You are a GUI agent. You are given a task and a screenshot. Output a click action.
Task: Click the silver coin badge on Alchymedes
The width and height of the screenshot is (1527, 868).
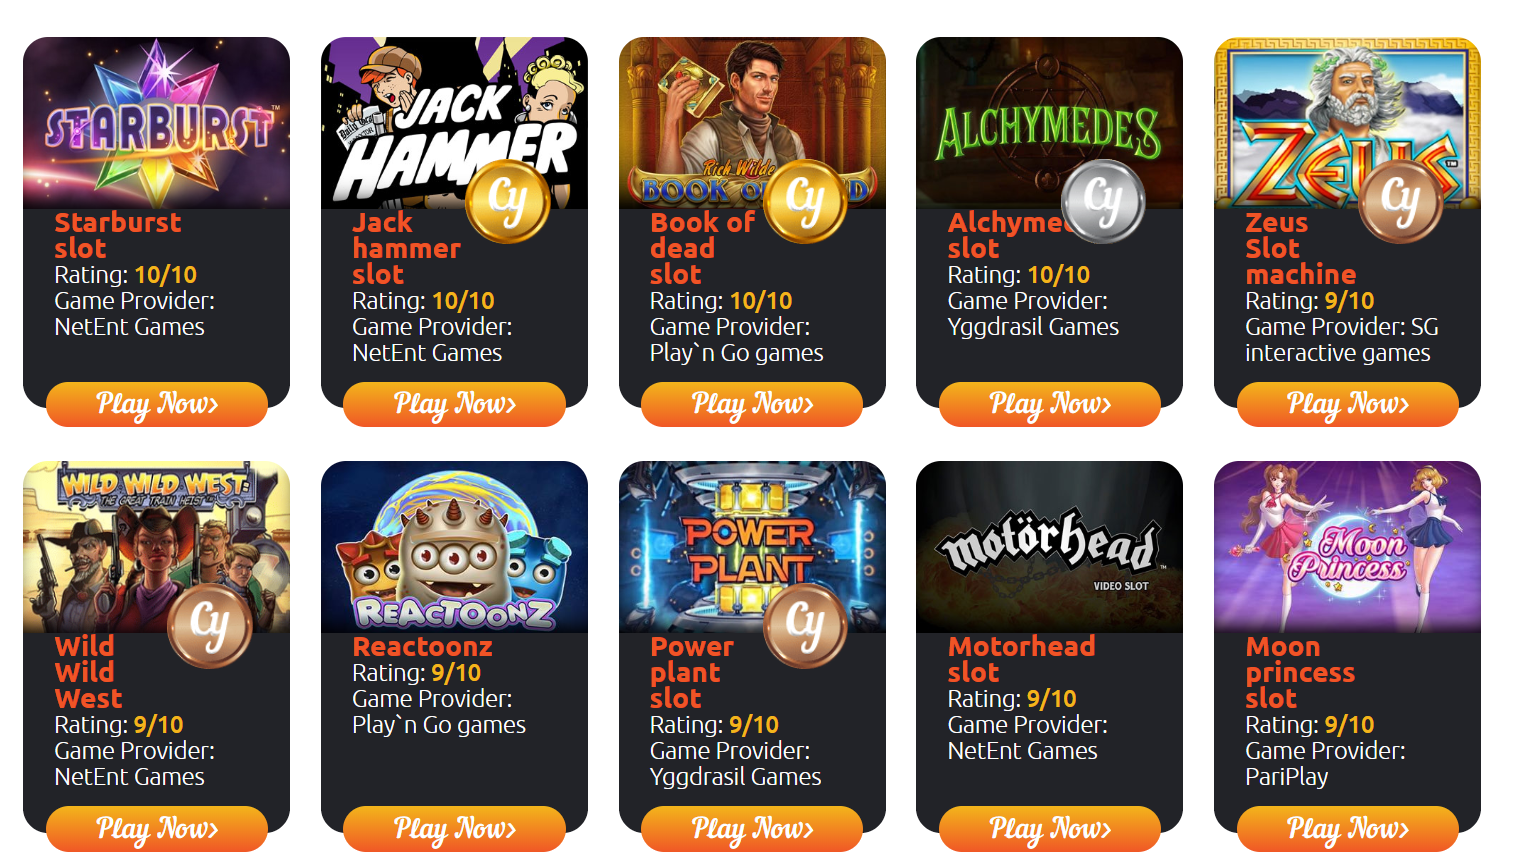click(x=1103, y=201)
